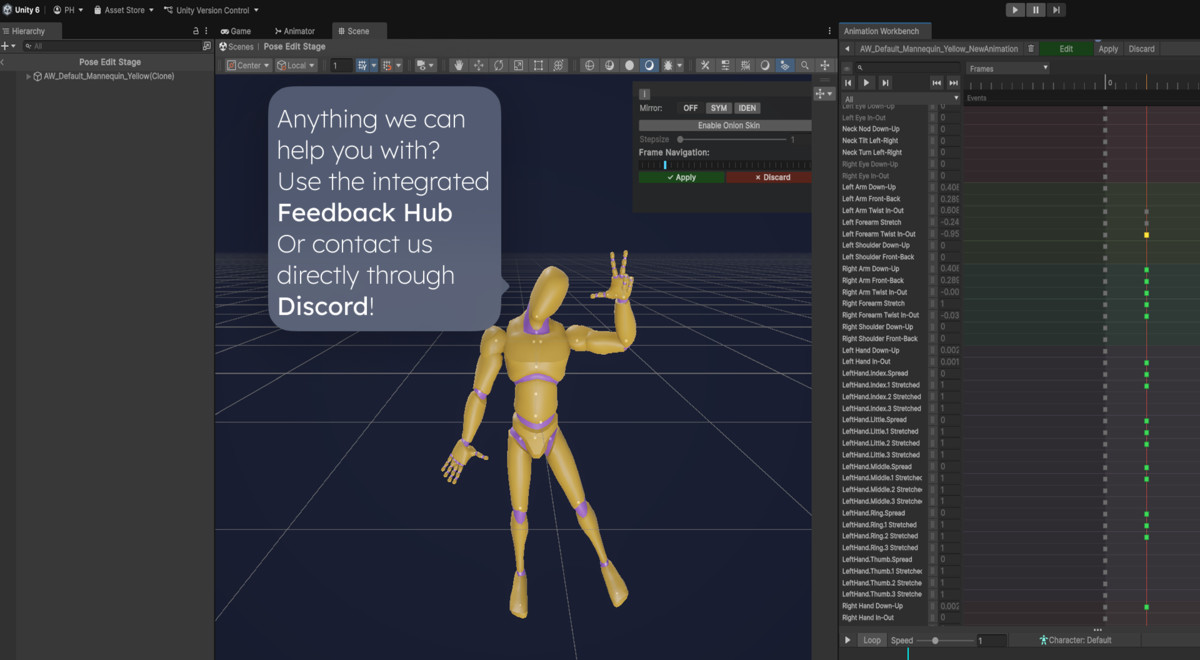Click the debug bug icon in Scene toolbar
Screen dimensions: 1200x660
point(668,65)
